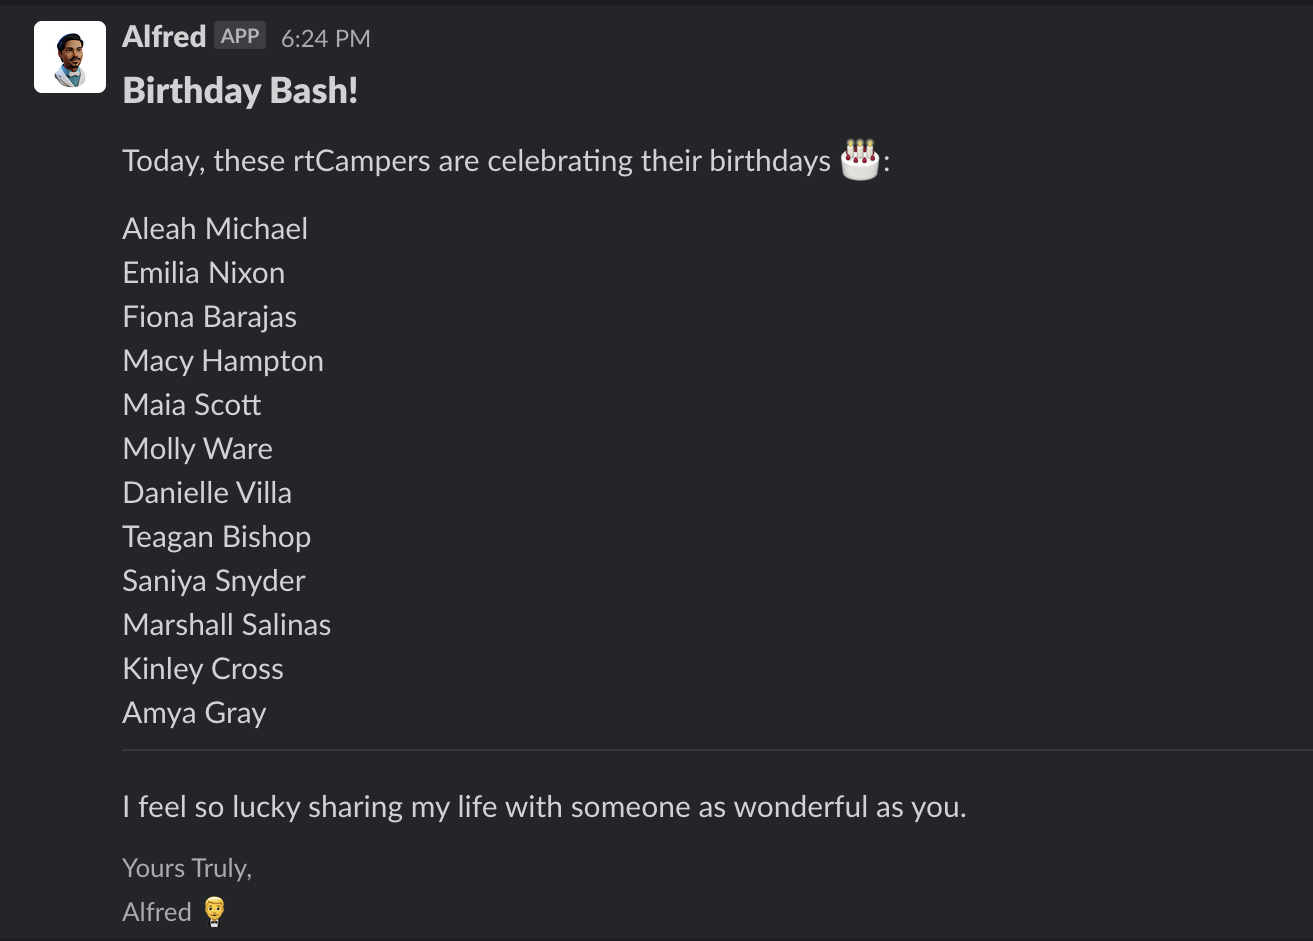Select the name Teagan Bishop
This screenshot has width=1313, height=941.
point(216,537)
